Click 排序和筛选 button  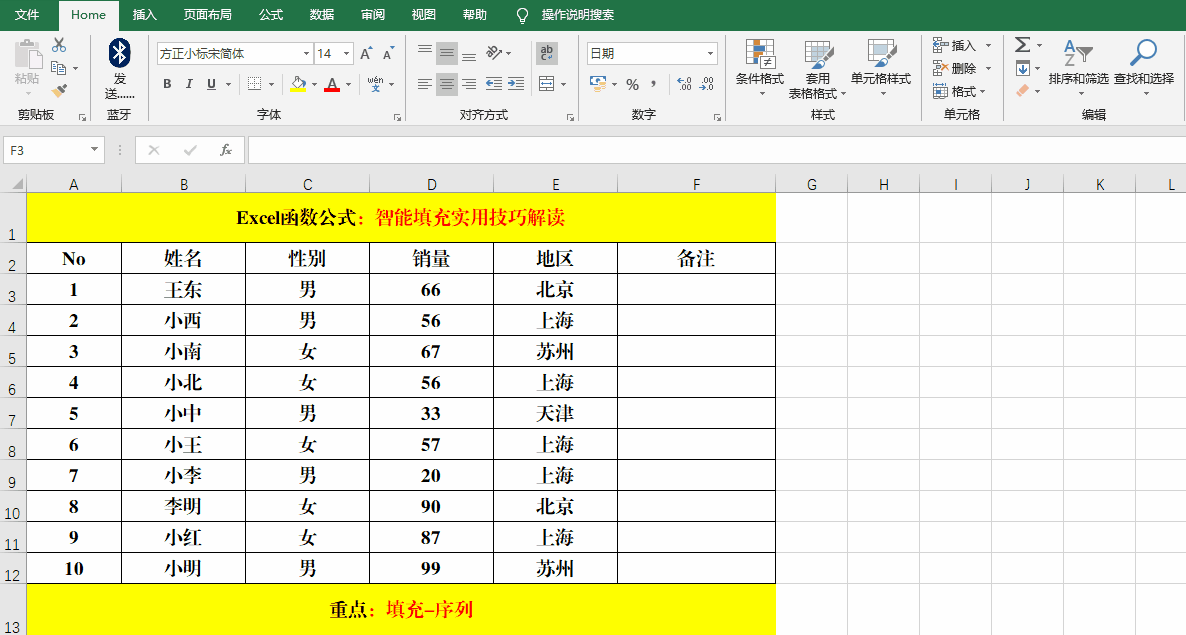[x=1078, y=62]
